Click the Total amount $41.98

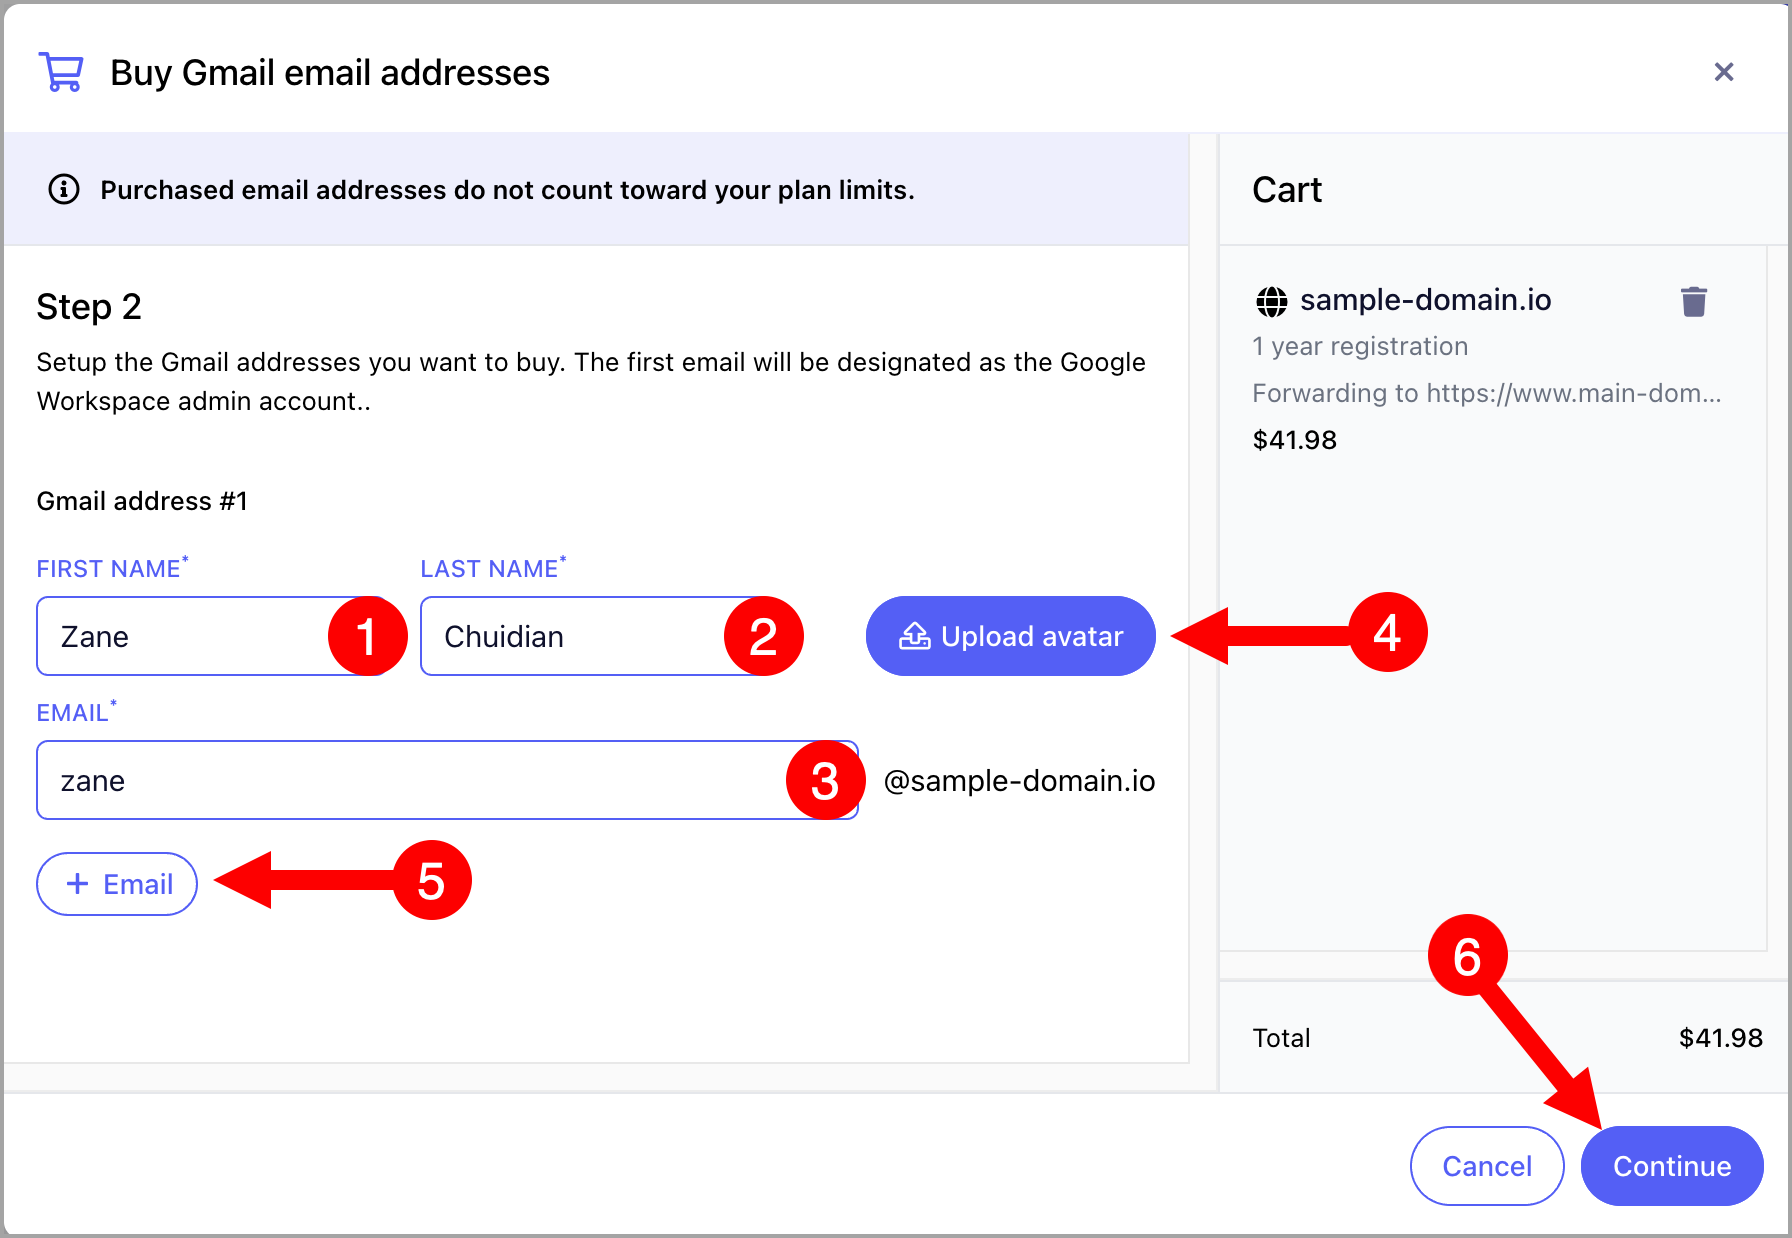pyautogui.click(x=1720, y=1038)
